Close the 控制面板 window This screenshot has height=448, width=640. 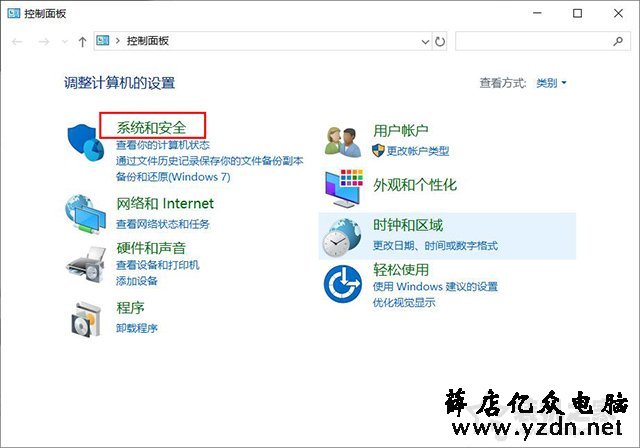tap(618, 13)
